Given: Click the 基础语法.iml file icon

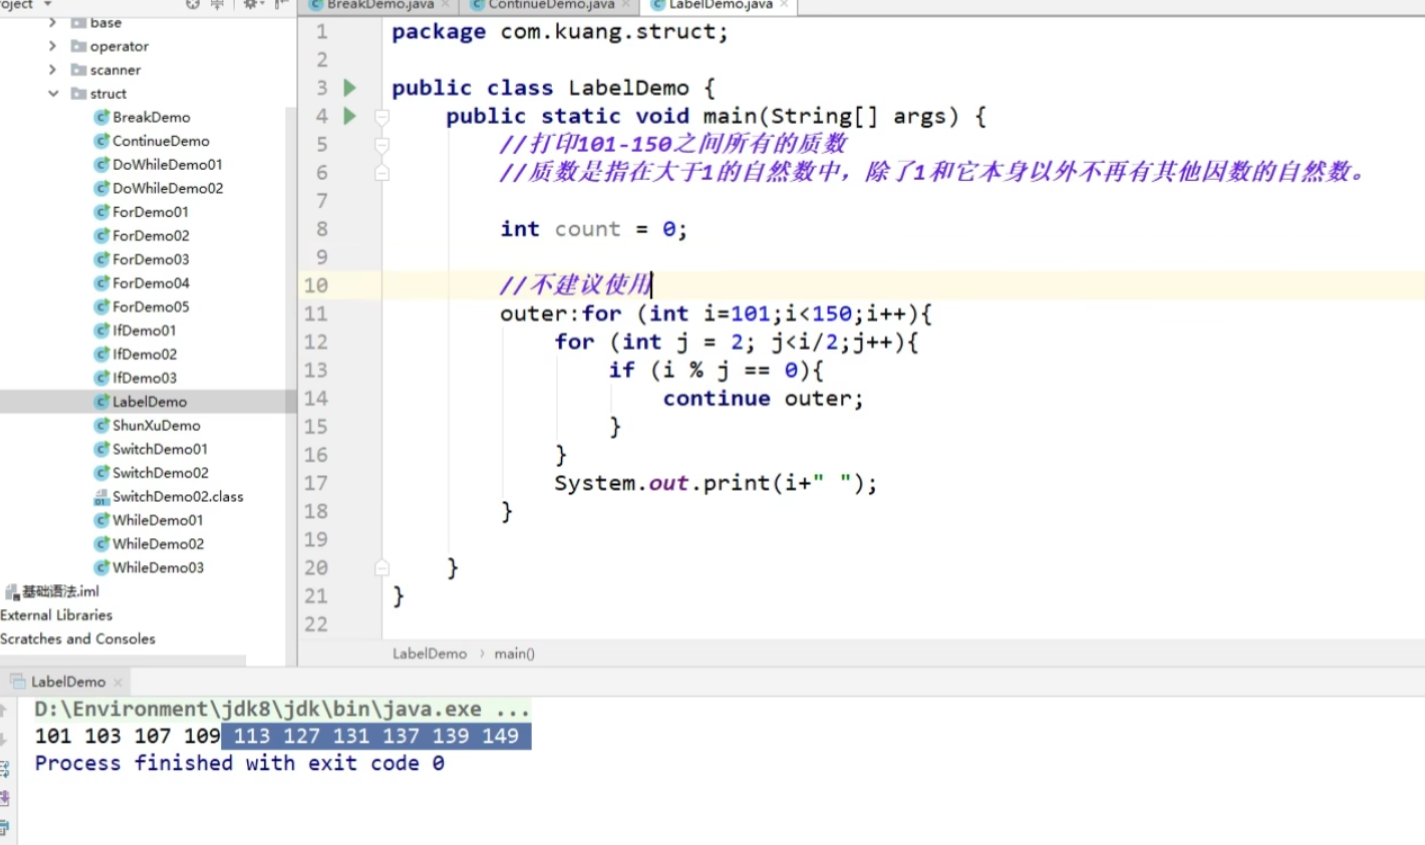Looking at the screenshot, I should [12, 592].
